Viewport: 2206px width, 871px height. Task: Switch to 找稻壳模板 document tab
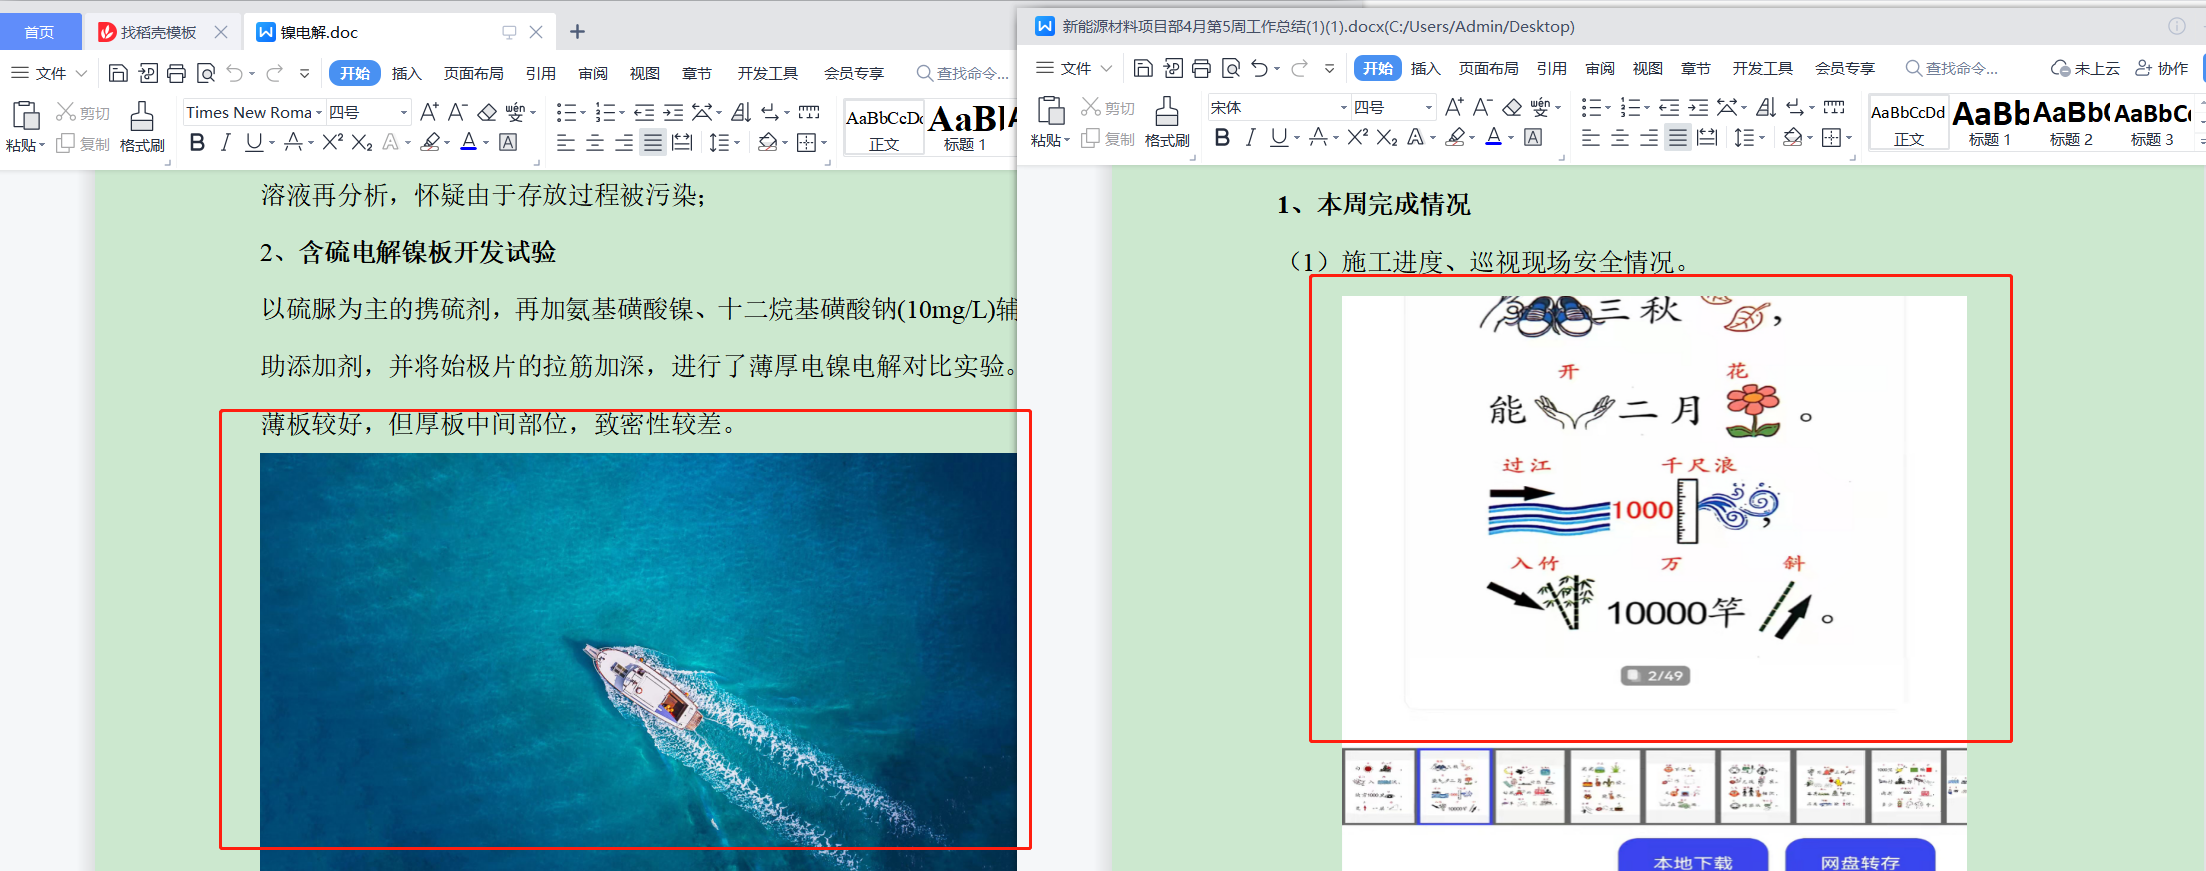(x=158, y=32)
